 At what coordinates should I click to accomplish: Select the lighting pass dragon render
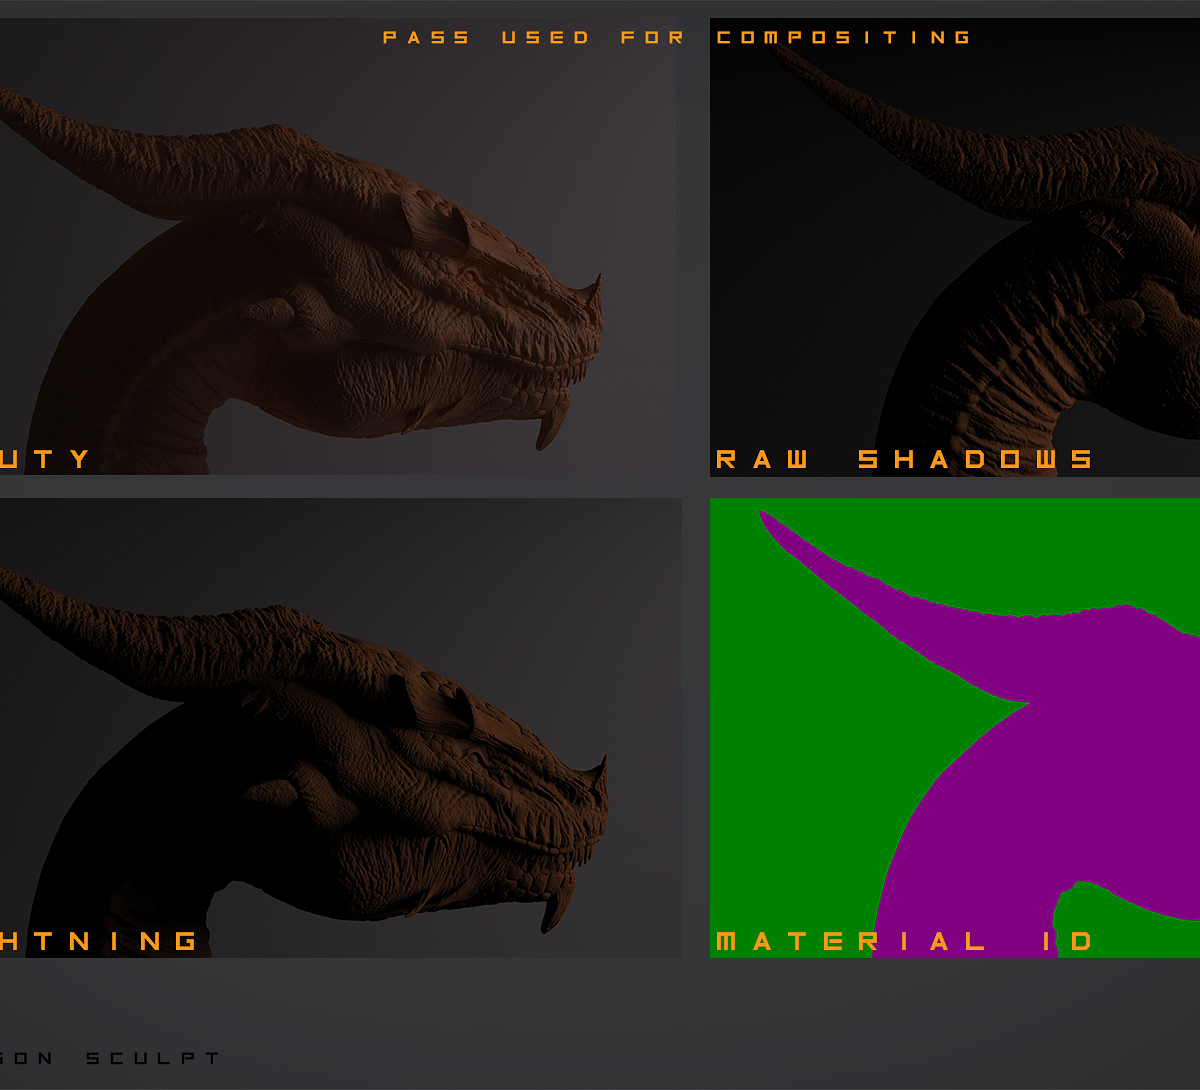340,728
